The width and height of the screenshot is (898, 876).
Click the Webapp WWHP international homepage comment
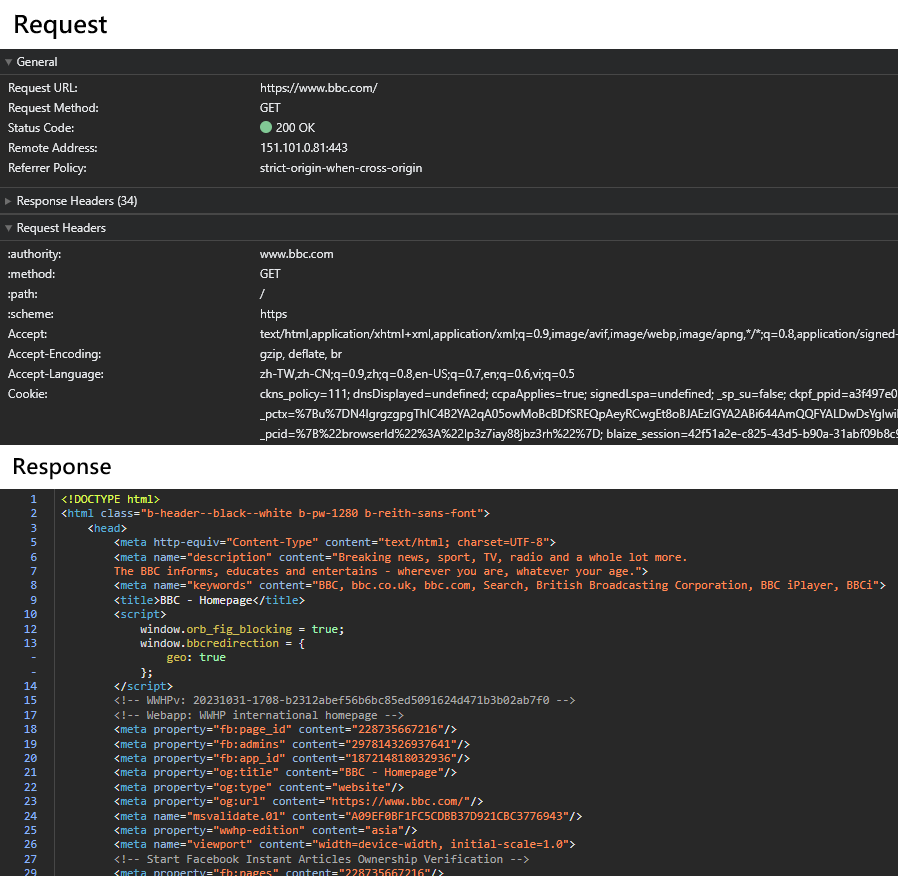(x=259, y=715)
